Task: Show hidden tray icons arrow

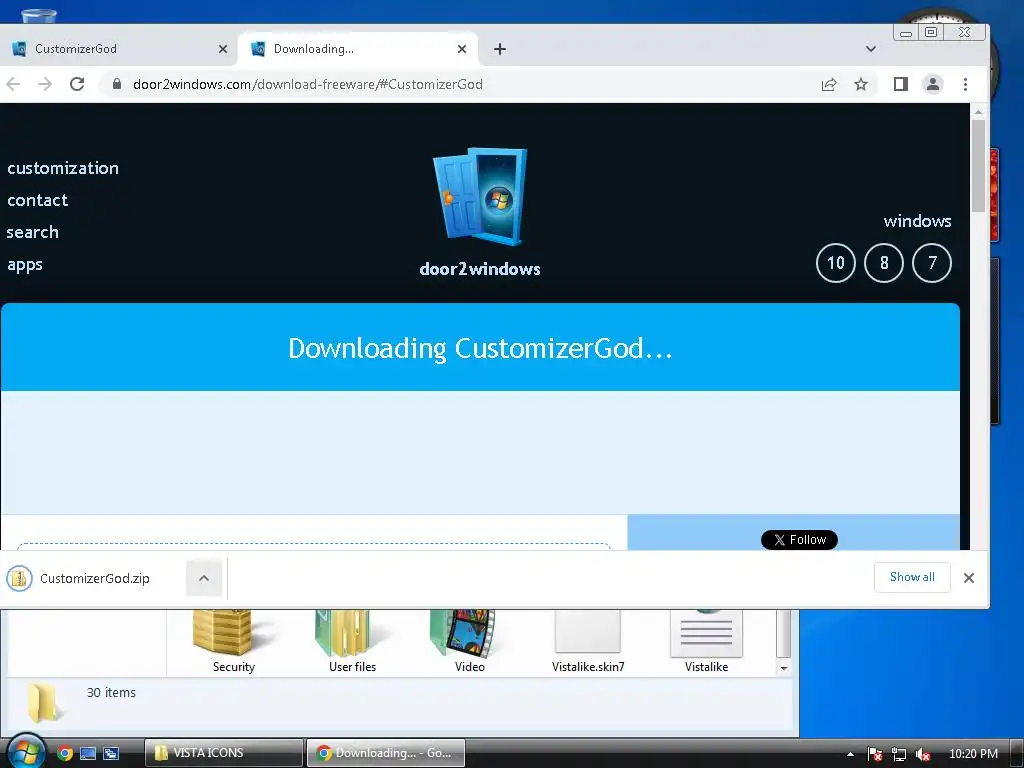Action: pyautogui.click(x=850, y=754)
